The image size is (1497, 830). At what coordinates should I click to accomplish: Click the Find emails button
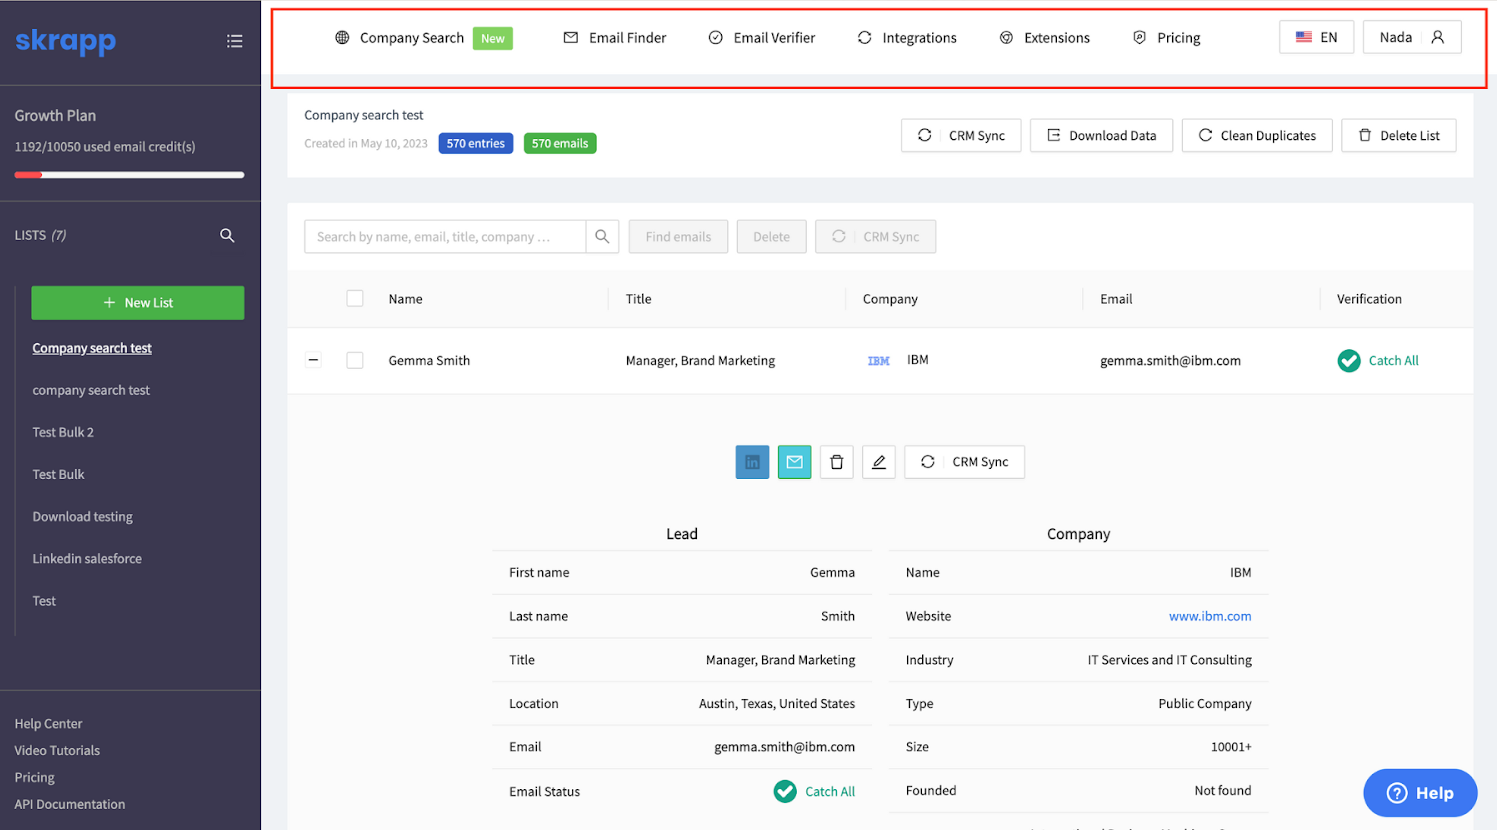point(678,237)
